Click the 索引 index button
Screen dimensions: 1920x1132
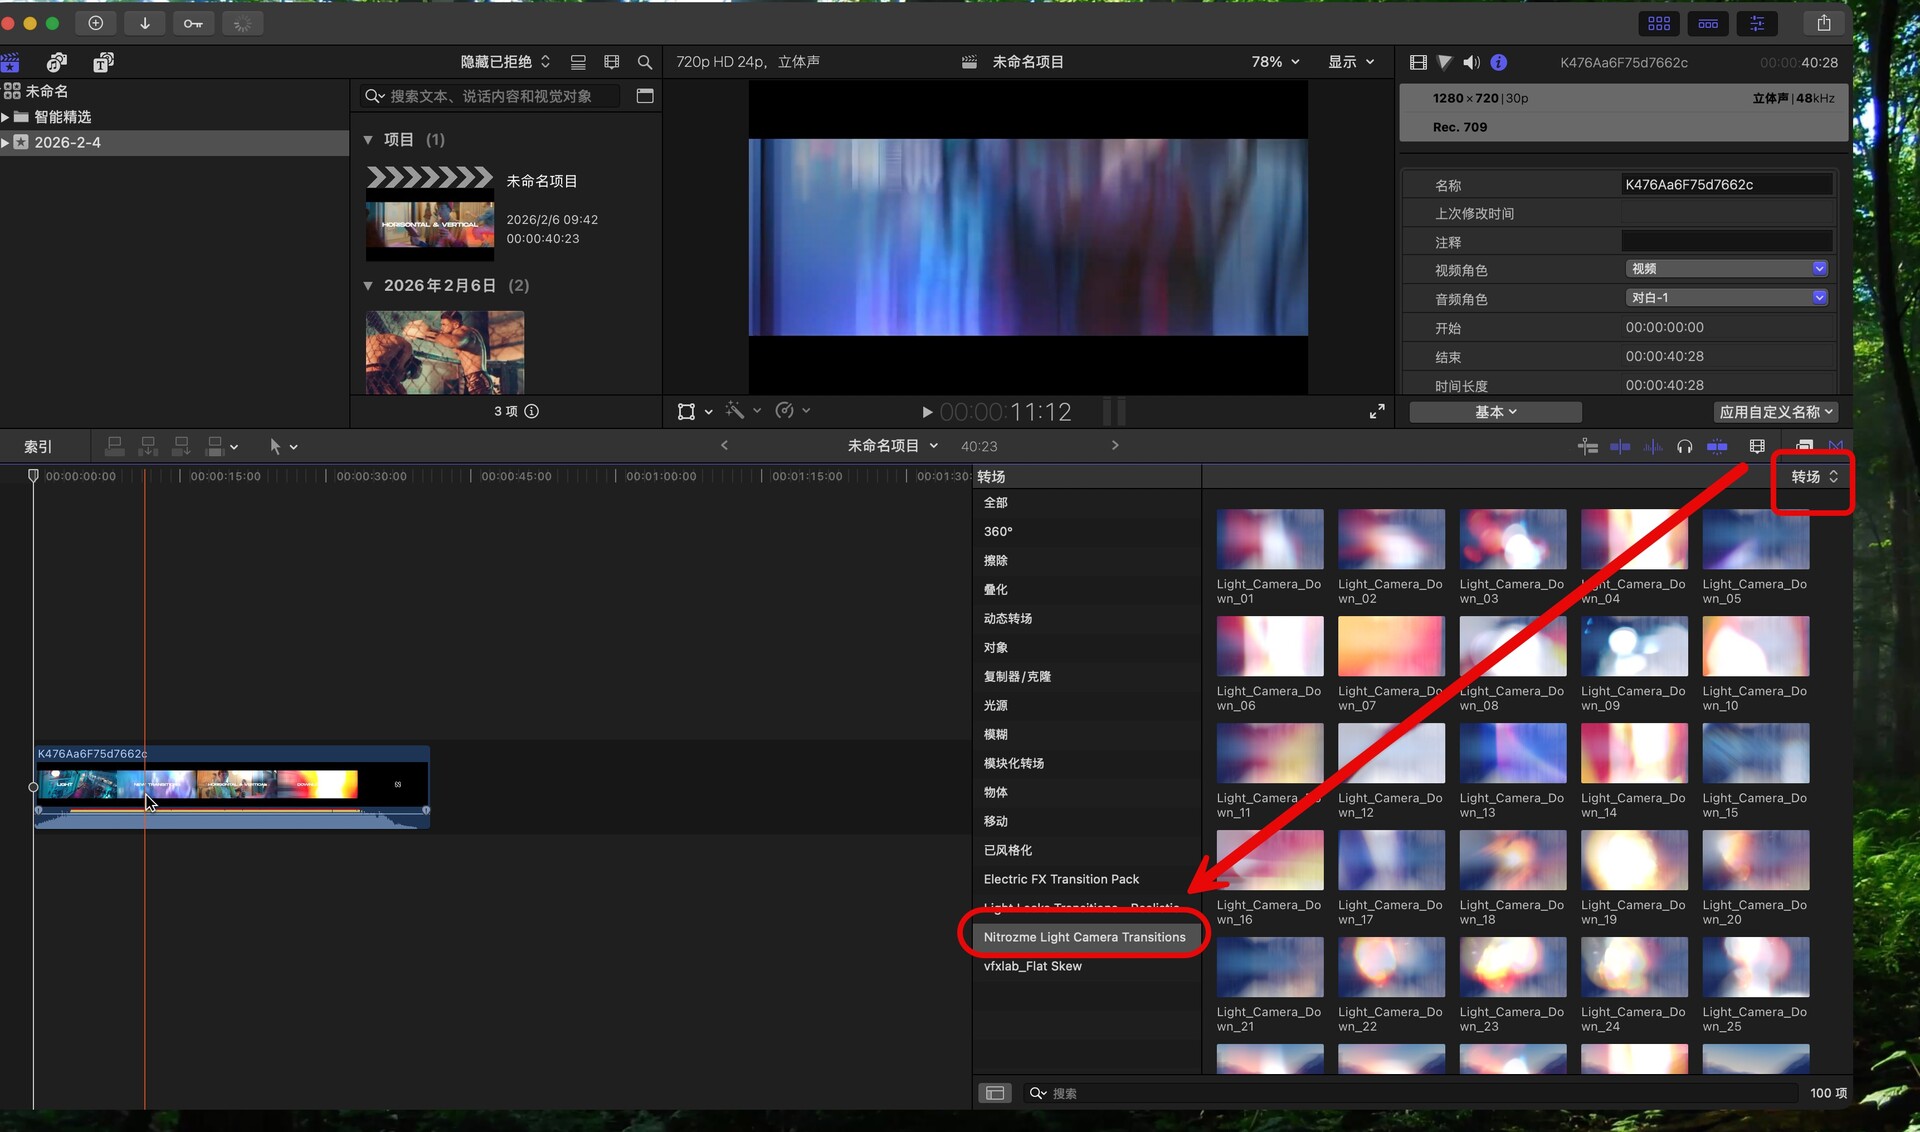[38, 446]
